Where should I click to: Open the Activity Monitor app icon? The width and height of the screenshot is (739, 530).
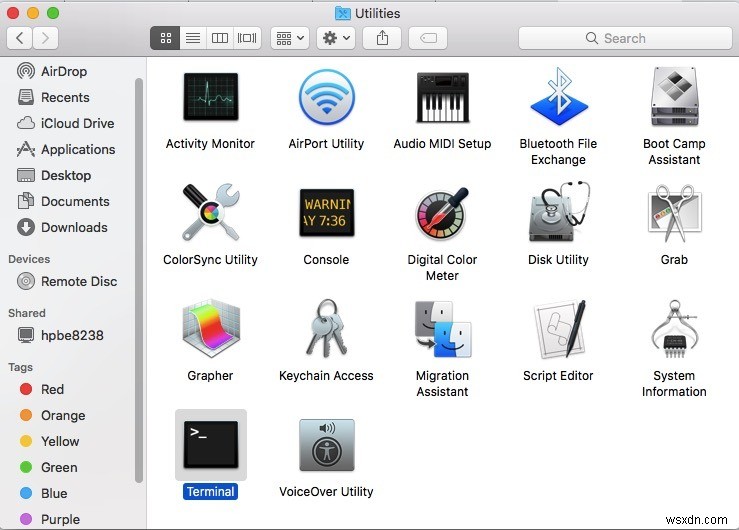[211, 97]
